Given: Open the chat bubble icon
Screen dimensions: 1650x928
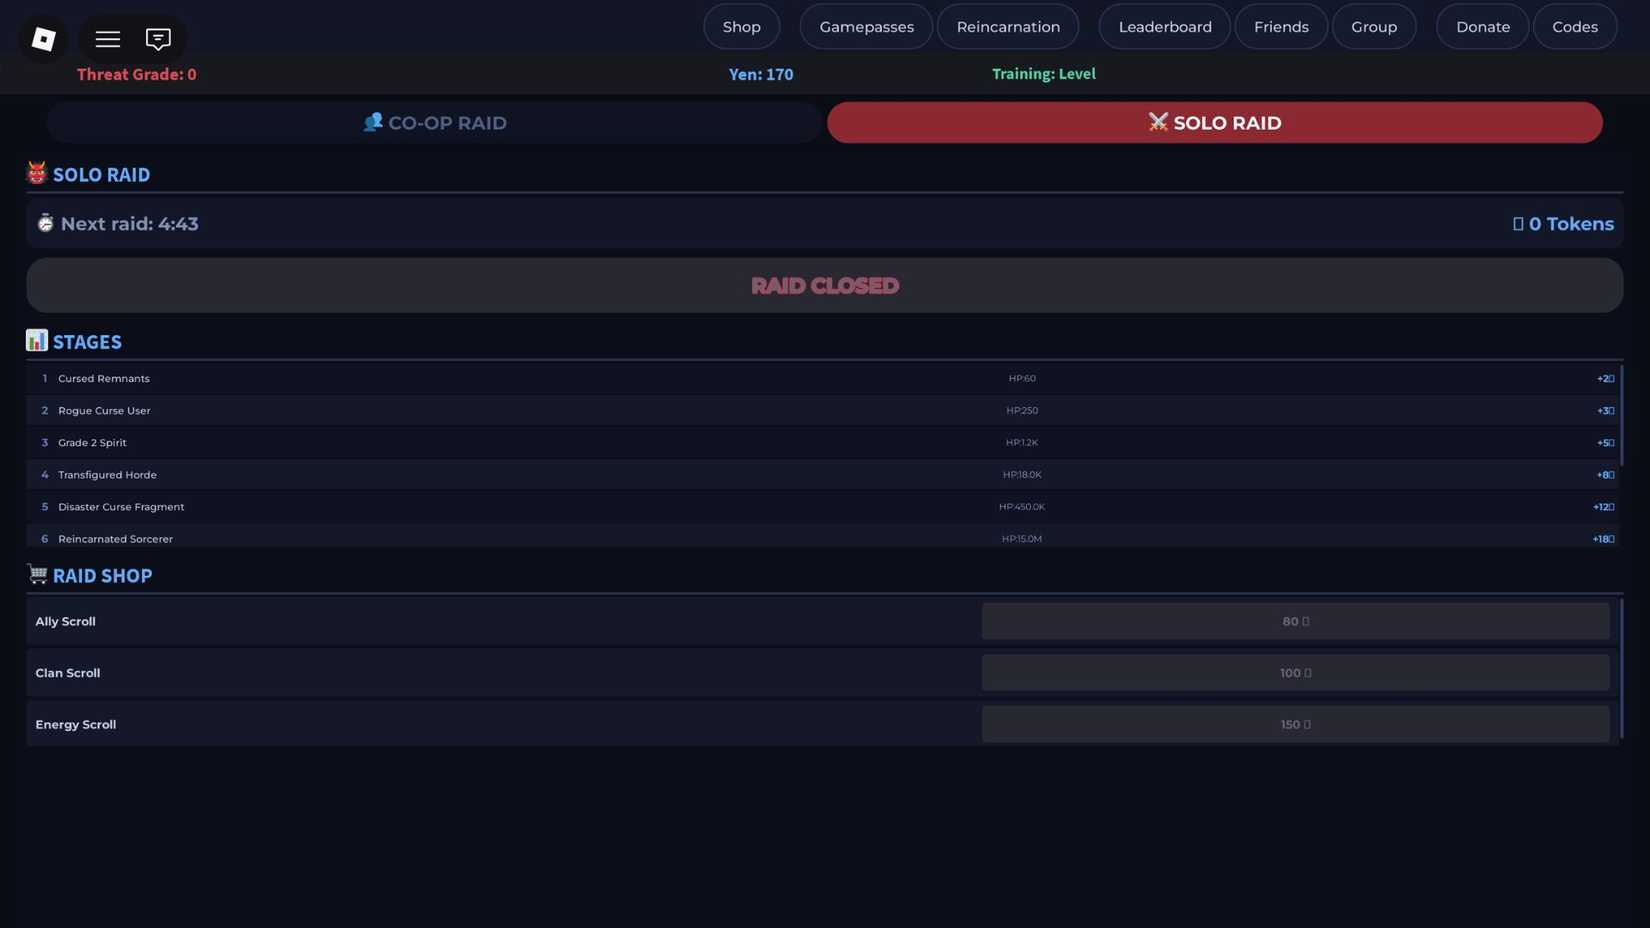Looking at the screenshot, I should coord(157,39).
